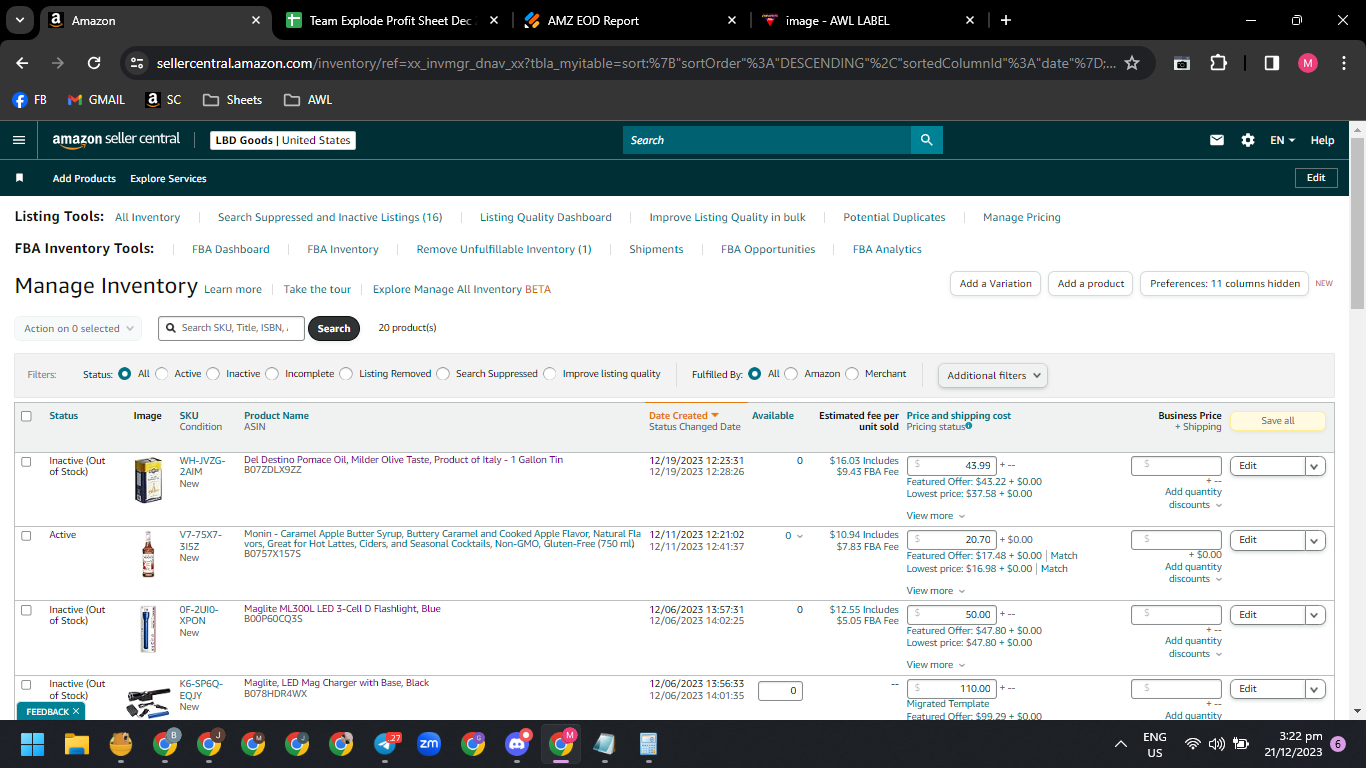Open a new browser tab

tap(1006, 20)
